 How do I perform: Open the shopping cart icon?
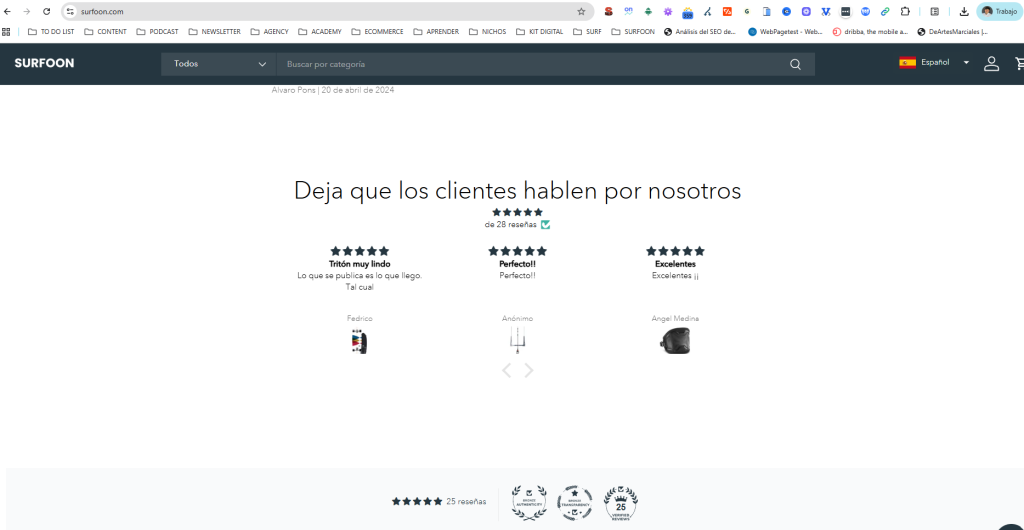pyautogui.click(x=1019, y=64)
